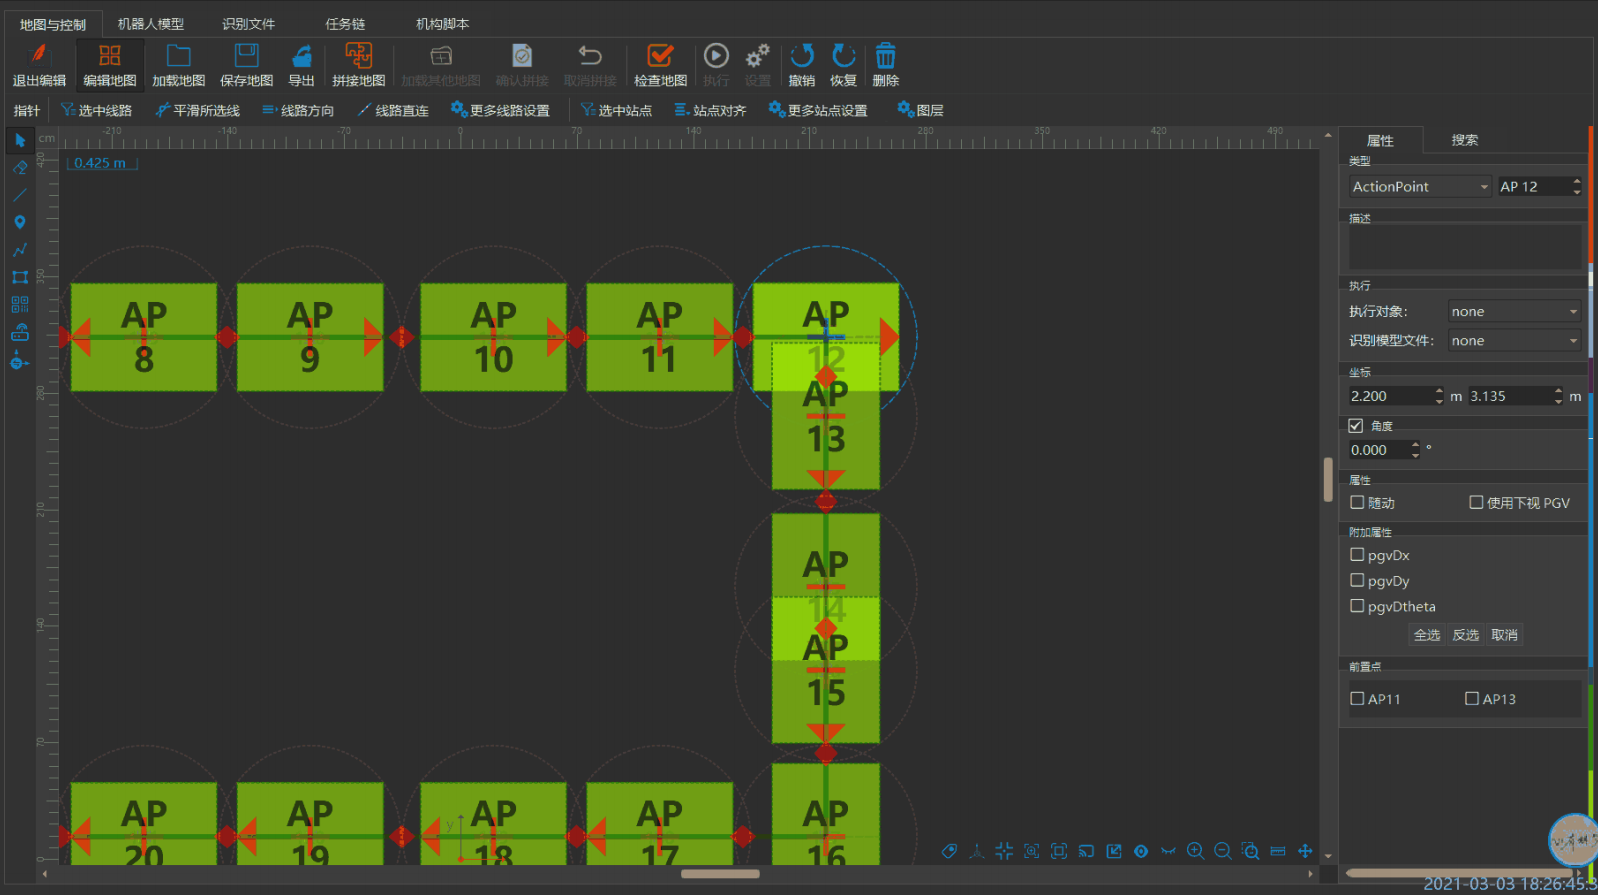Toggle the 使用下视 PGV checkbox
1598x895 pixels.
click(x=1476, y=502)
